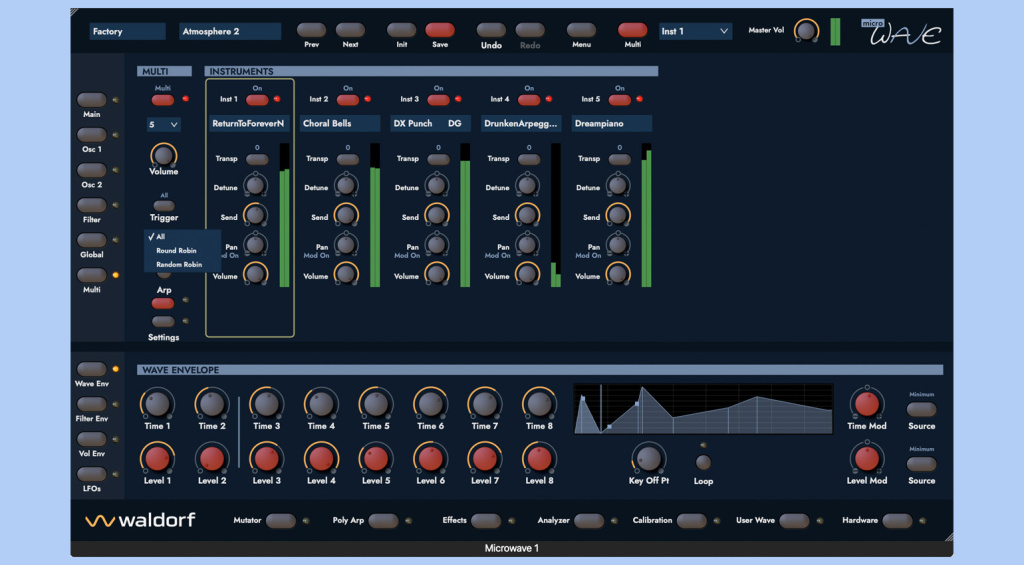Select the DX Punch DG sound field
Image resolution: width=1024 pixels, height=565 pixels.
click(x=431, y=123)
